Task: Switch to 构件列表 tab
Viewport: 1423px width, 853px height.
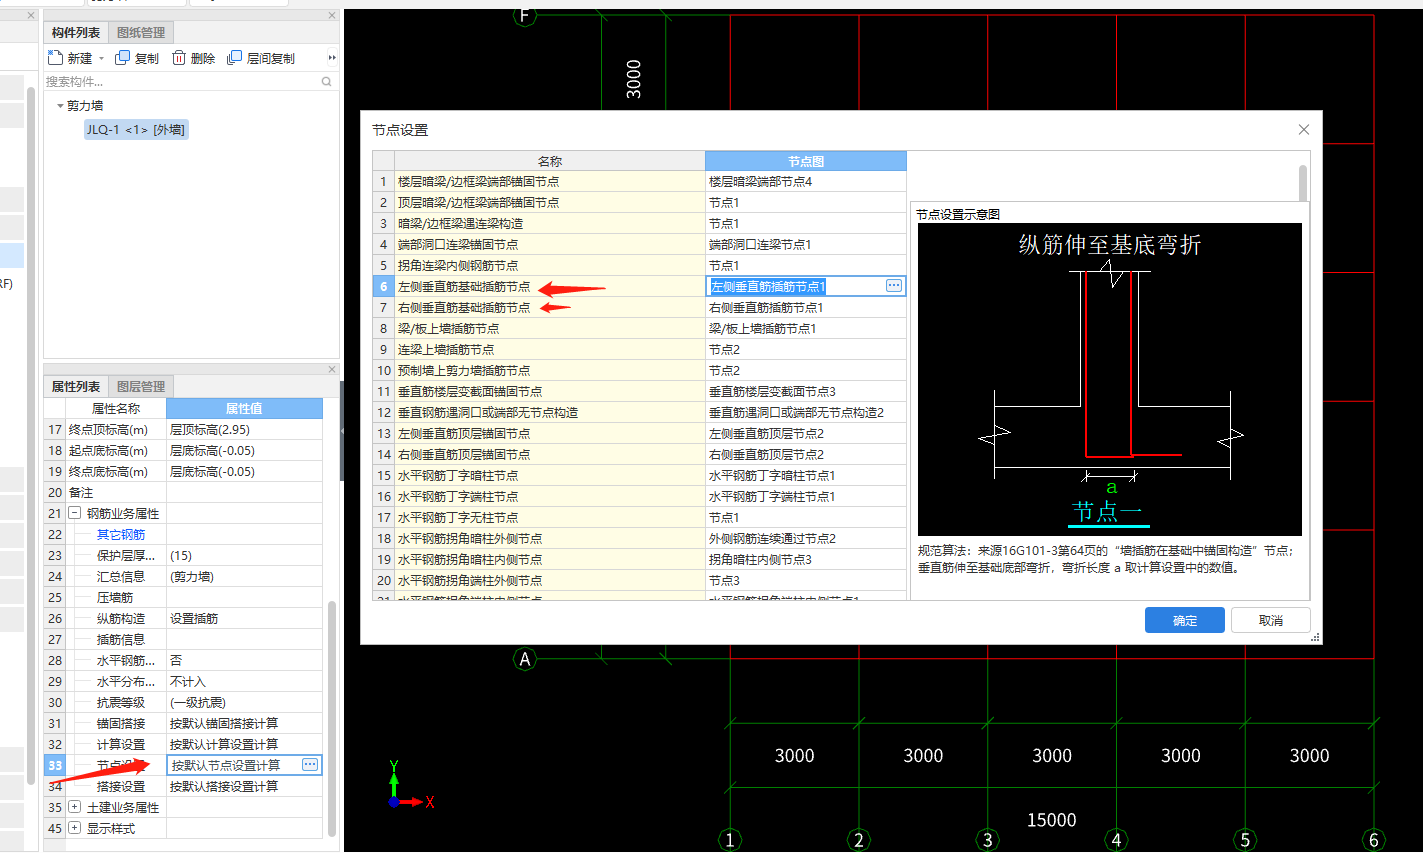Action: pos(76,33)
